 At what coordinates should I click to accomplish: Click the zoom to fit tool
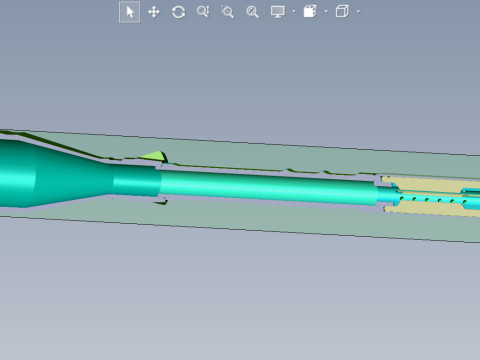[252, 12]
